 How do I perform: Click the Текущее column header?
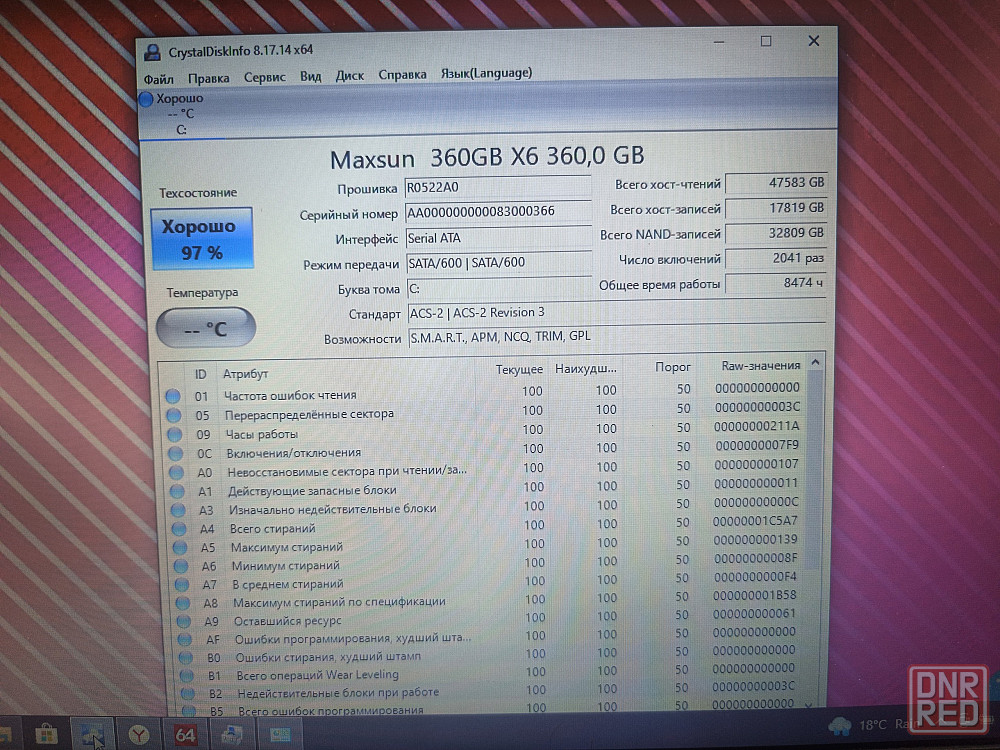519,370
